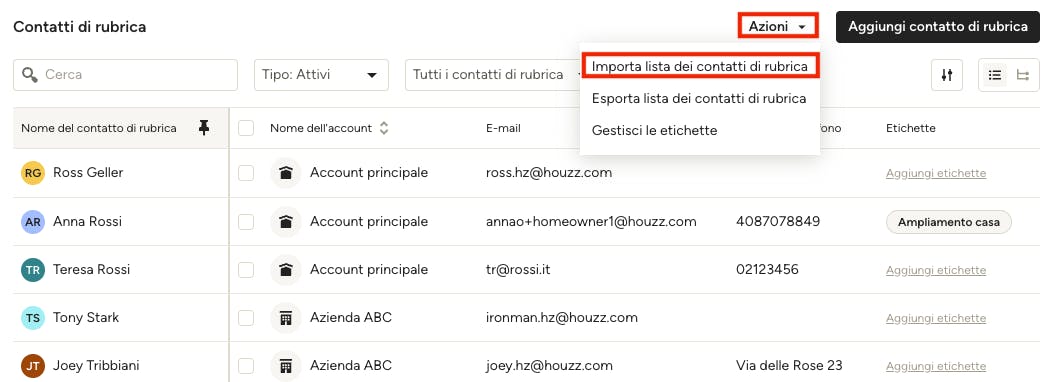
Task: Tick the checkbox for Joey Tribbiani
Action: (x=246, y=366)
